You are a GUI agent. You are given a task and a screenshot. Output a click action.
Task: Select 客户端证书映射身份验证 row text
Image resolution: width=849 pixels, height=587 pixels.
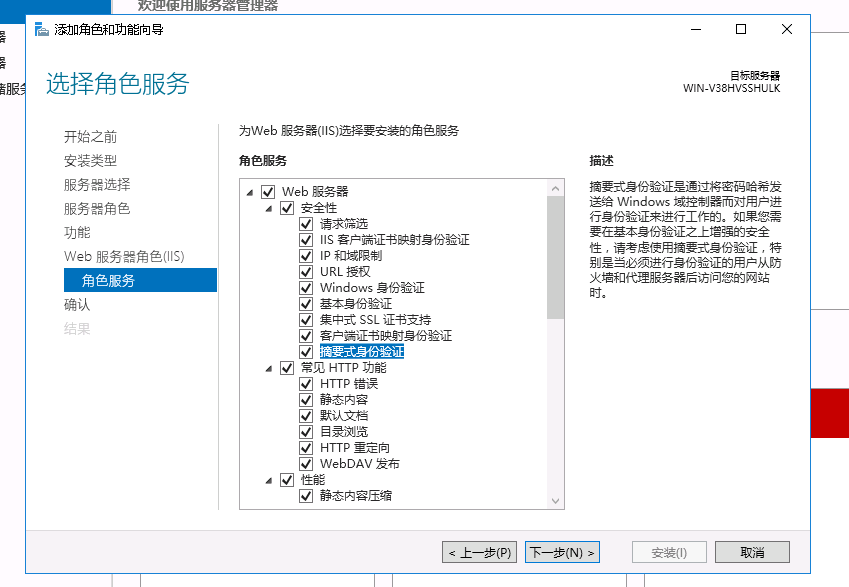[386, 336]
